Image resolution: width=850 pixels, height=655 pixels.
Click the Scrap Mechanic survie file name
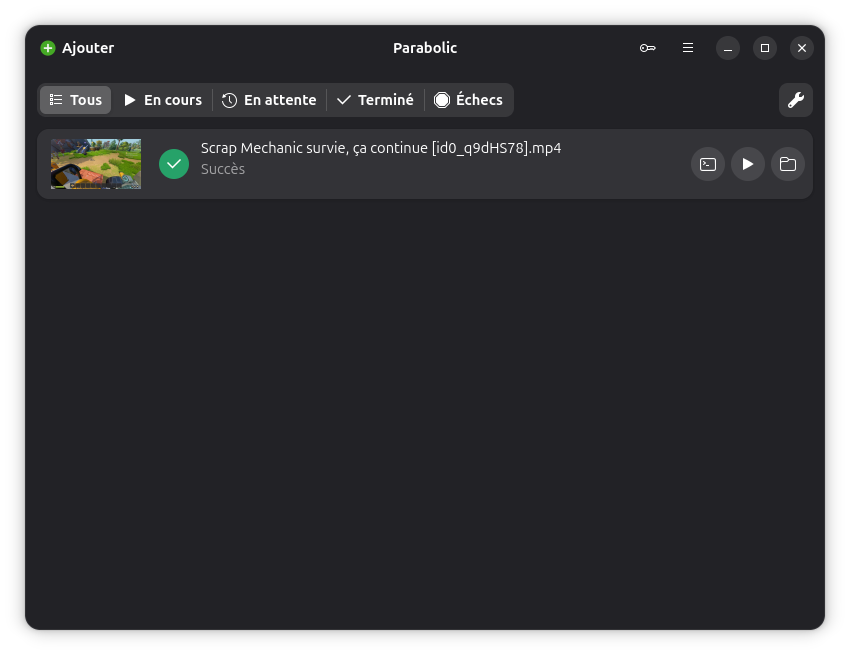coord(381,148)
